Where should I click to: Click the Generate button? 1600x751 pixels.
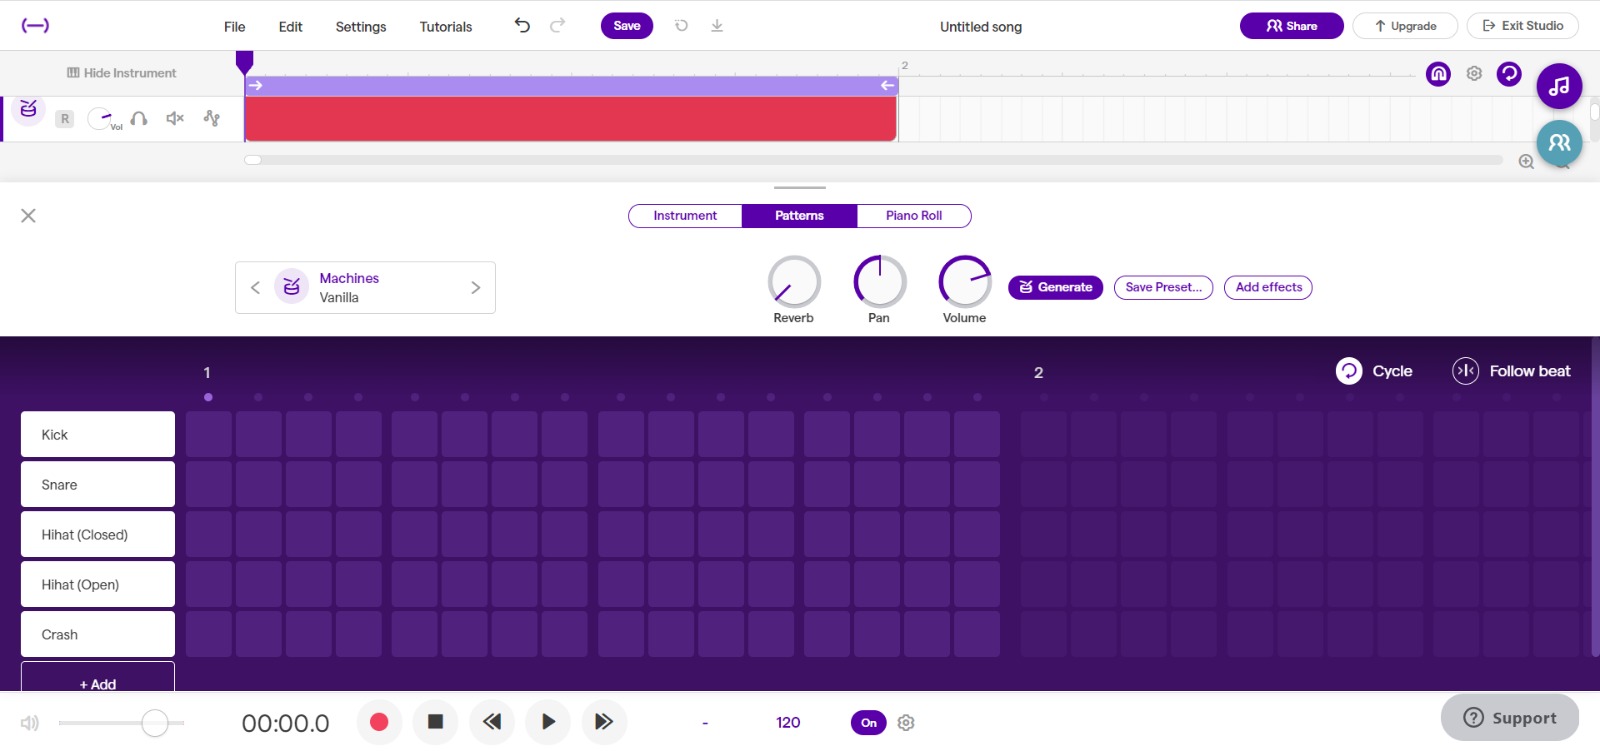[1055, 287]
